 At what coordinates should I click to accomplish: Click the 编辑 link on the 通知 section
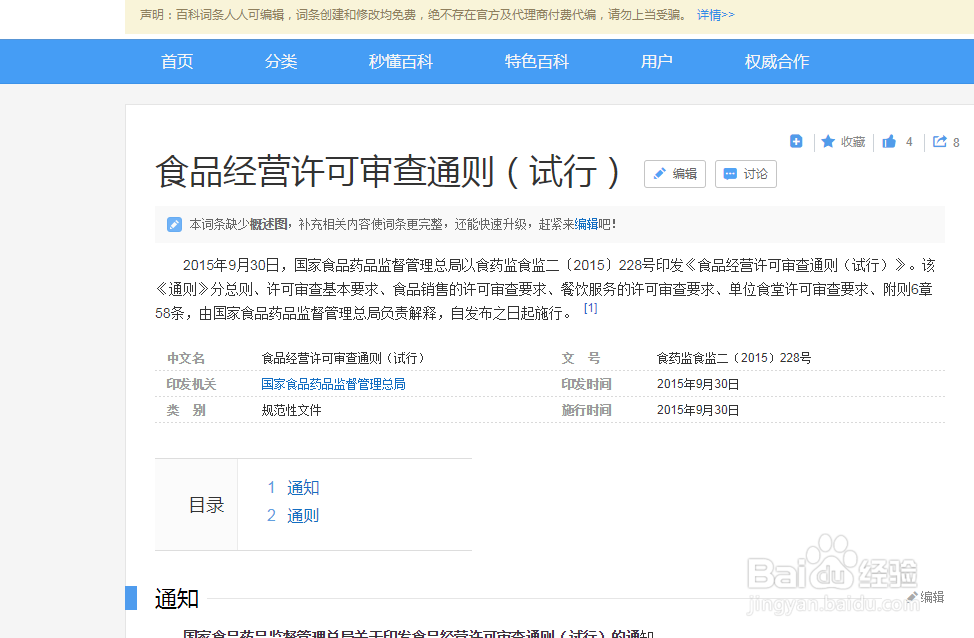tap(932, 597)
